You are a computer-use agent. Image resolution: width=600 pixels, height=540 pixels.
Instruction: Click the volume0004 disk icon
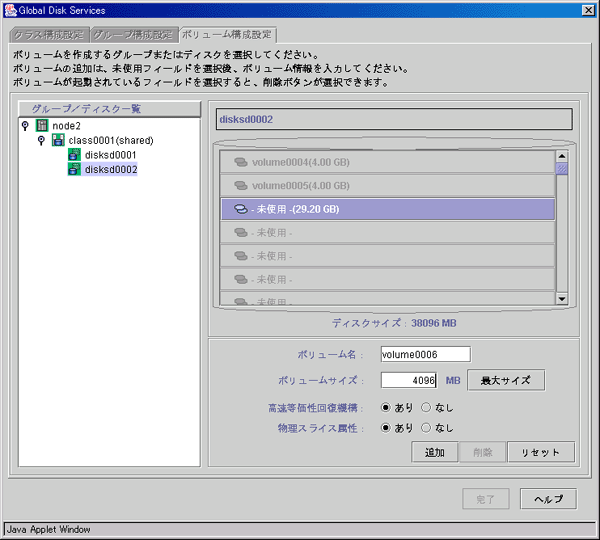point(240,161)
